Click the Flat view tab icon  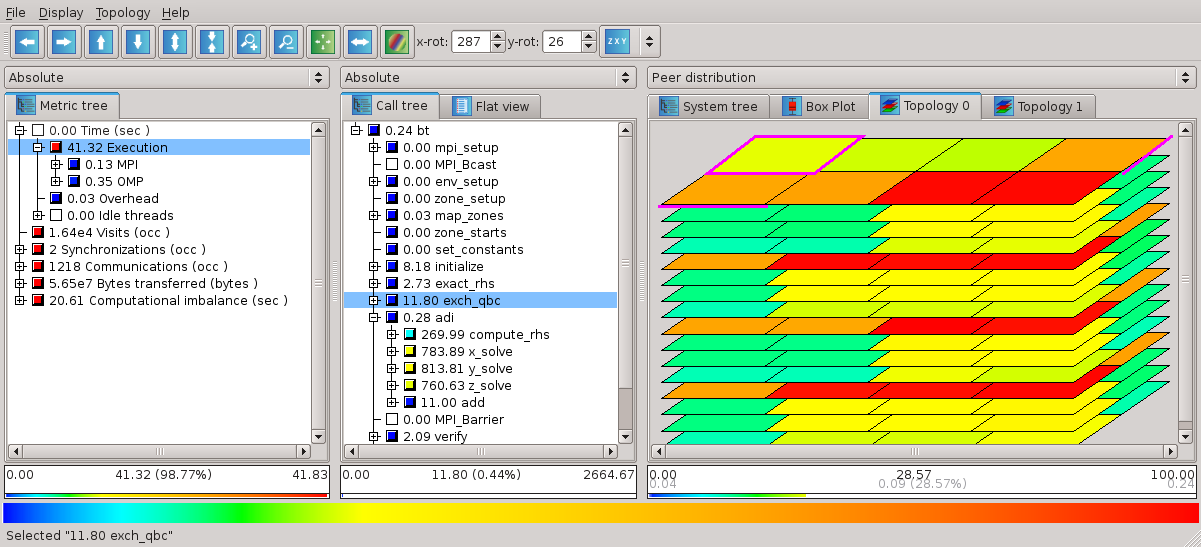(x=462, y=106)
